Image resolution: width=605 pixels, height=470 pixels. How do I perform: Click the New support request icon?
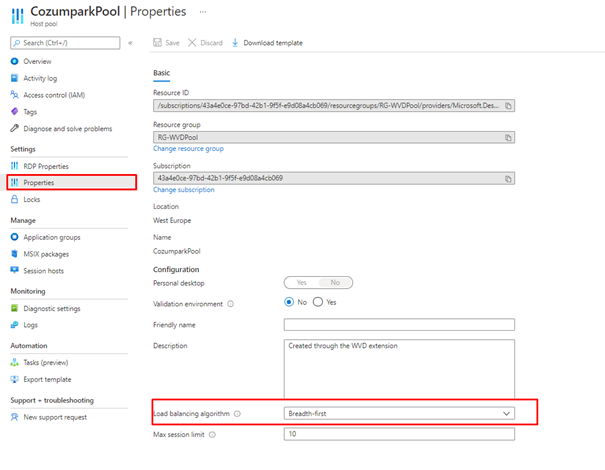click(x=15, y=417)
